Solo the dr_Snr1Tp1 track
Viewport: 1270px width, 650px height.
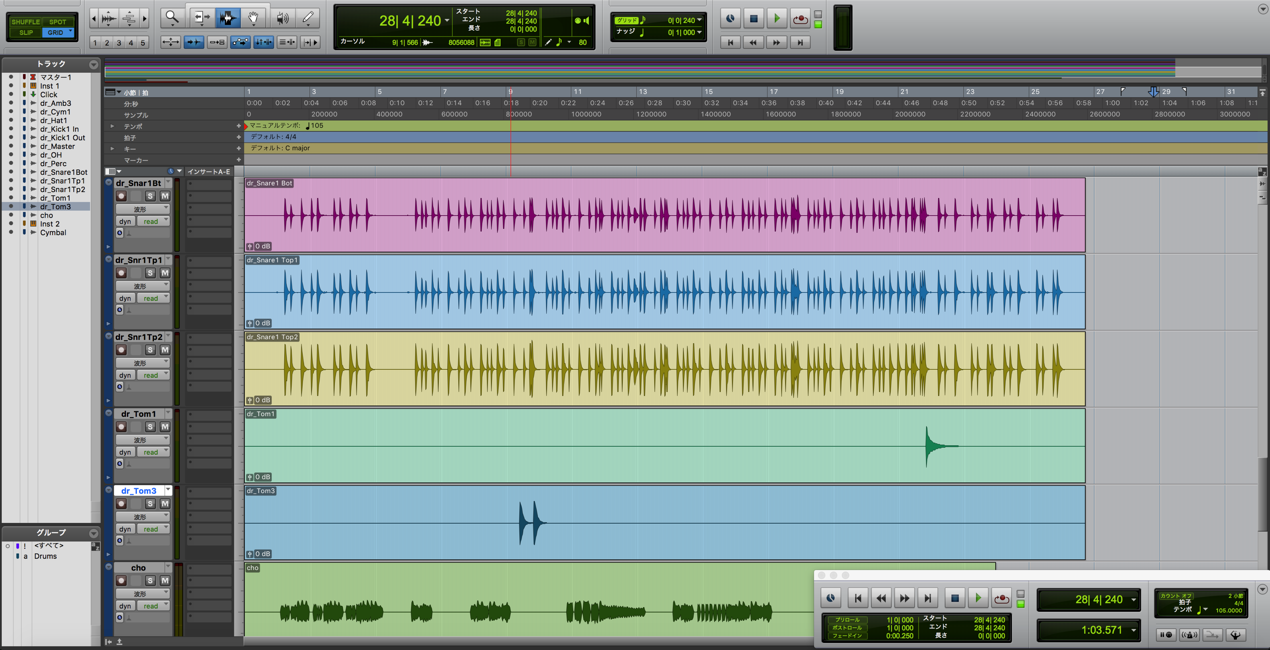(x=150, y=273)
